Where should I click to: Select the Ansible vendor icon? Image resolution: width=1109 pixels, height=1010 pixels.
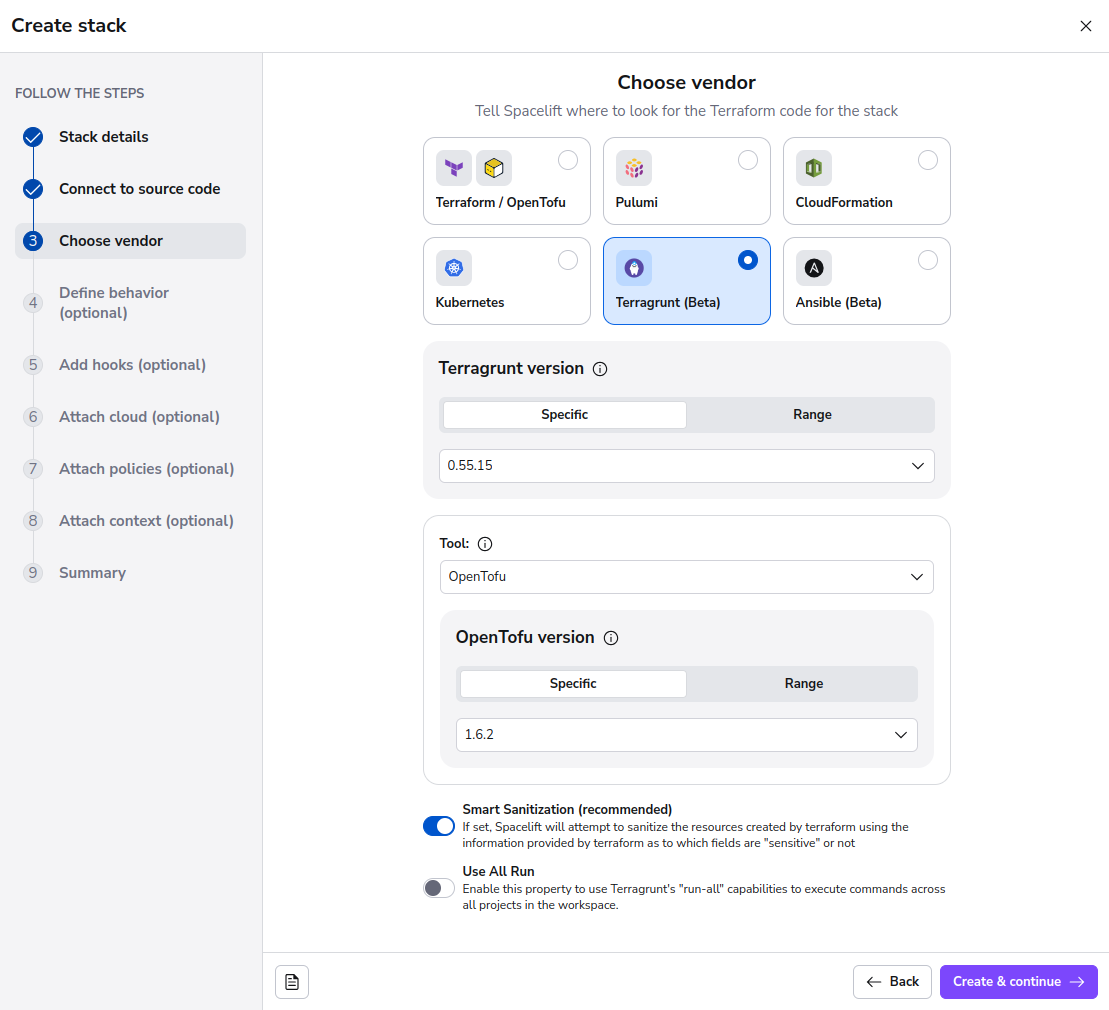click(813, 268)
